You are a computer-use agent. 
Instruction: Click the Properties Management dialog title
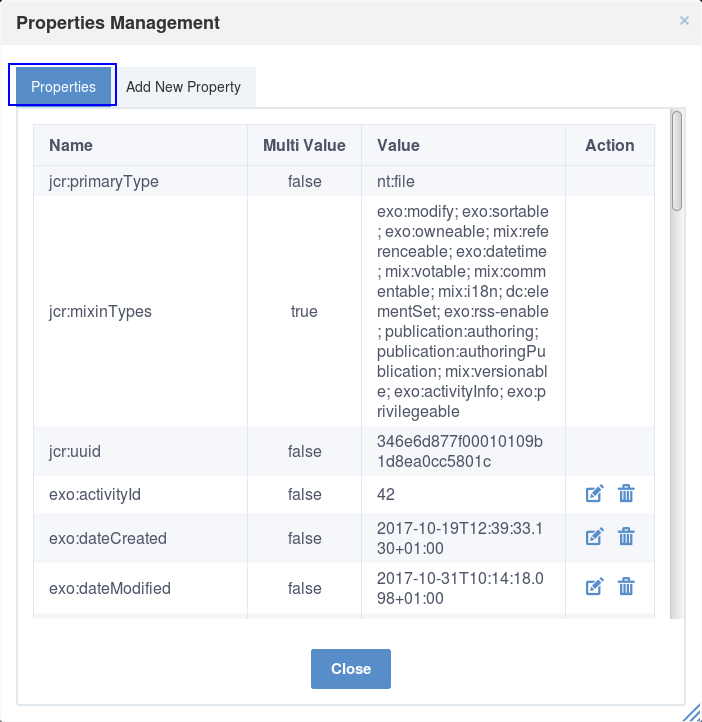pos(118,23)
